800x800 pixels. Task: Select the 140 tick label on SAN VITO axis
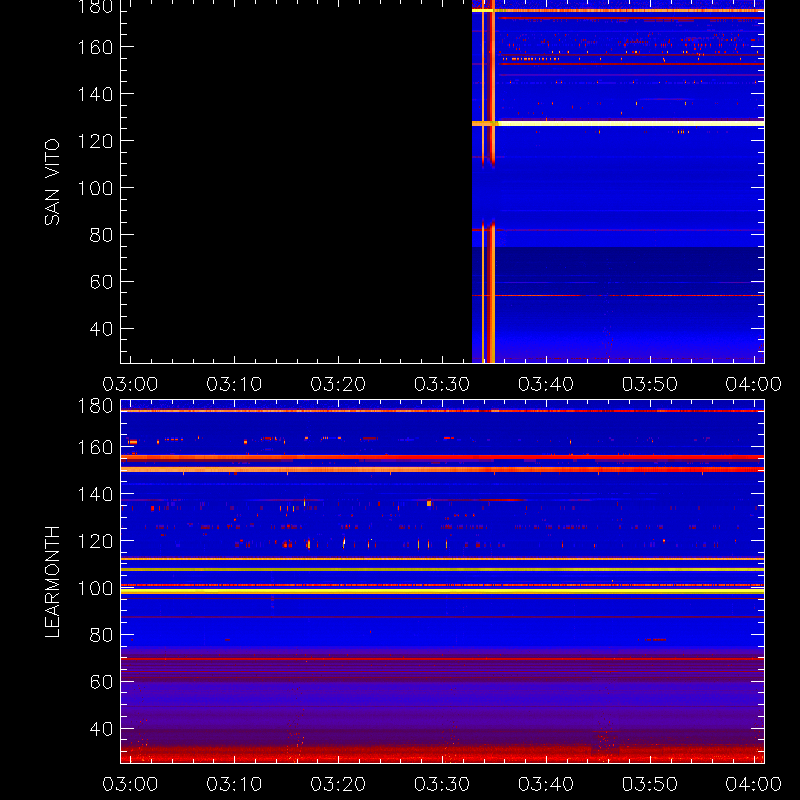pyautogui.click(x=95, y=94)
